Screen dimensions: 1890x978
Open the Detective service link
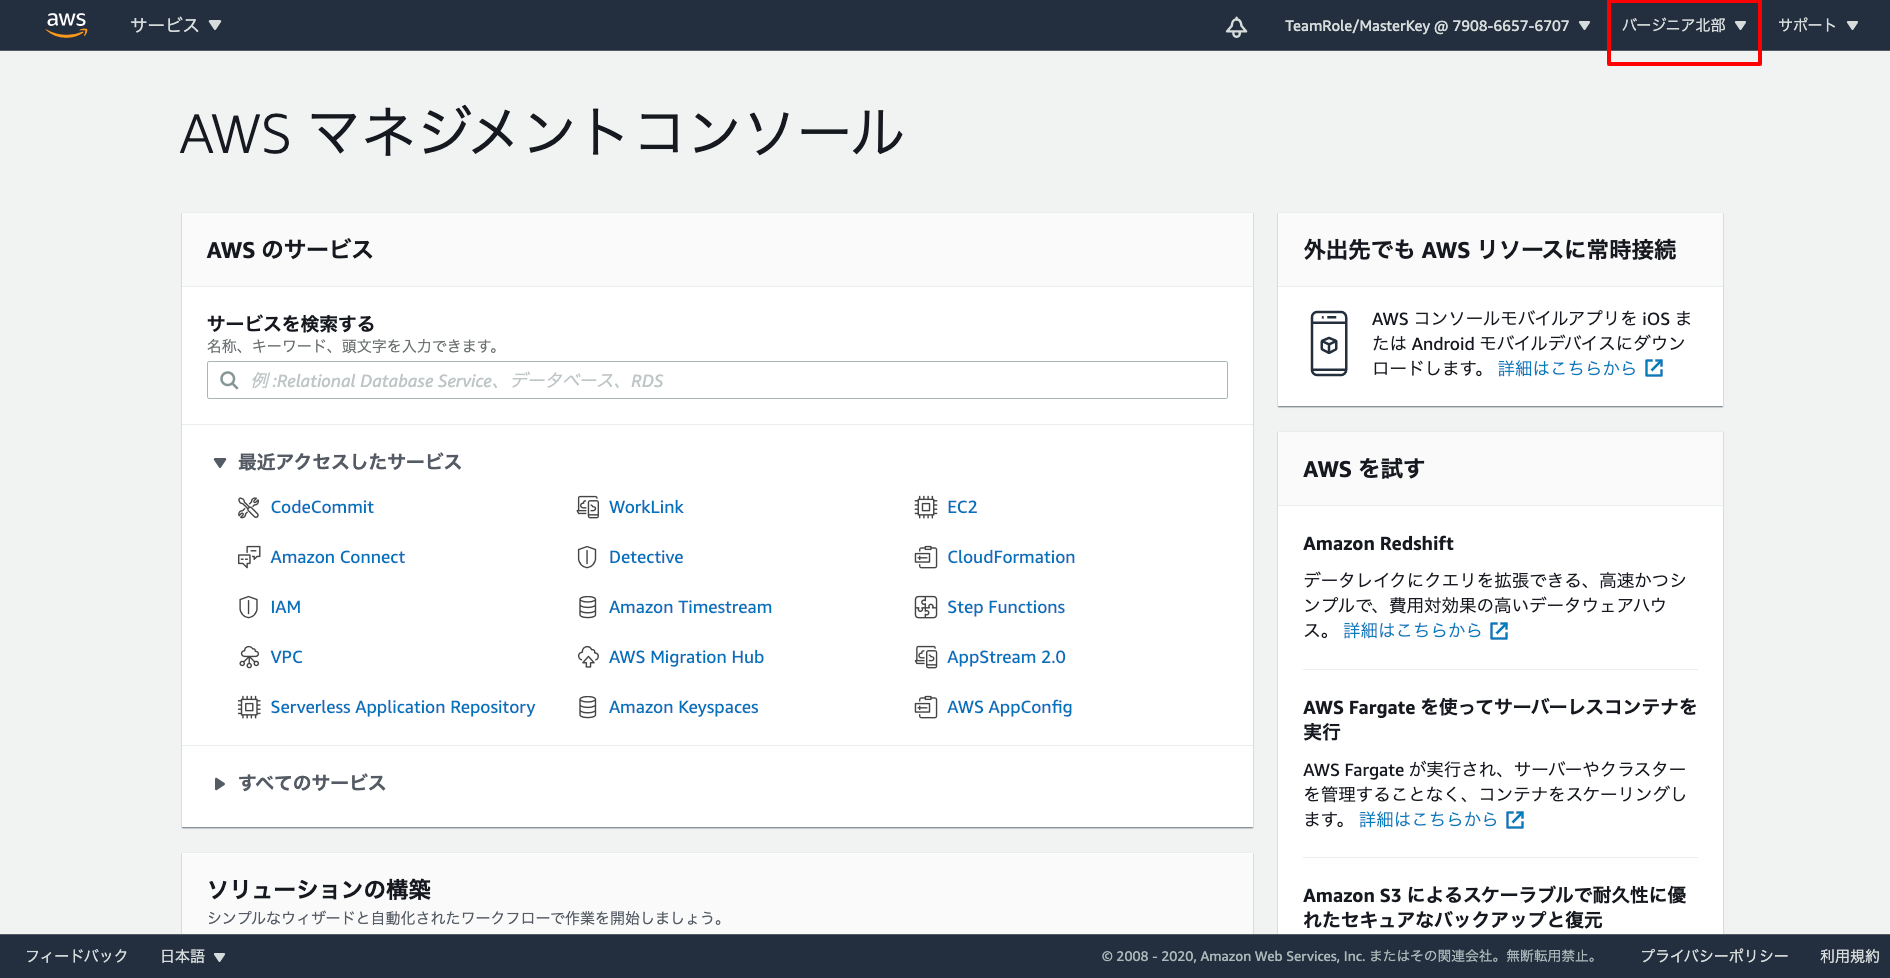coord(646,557)
